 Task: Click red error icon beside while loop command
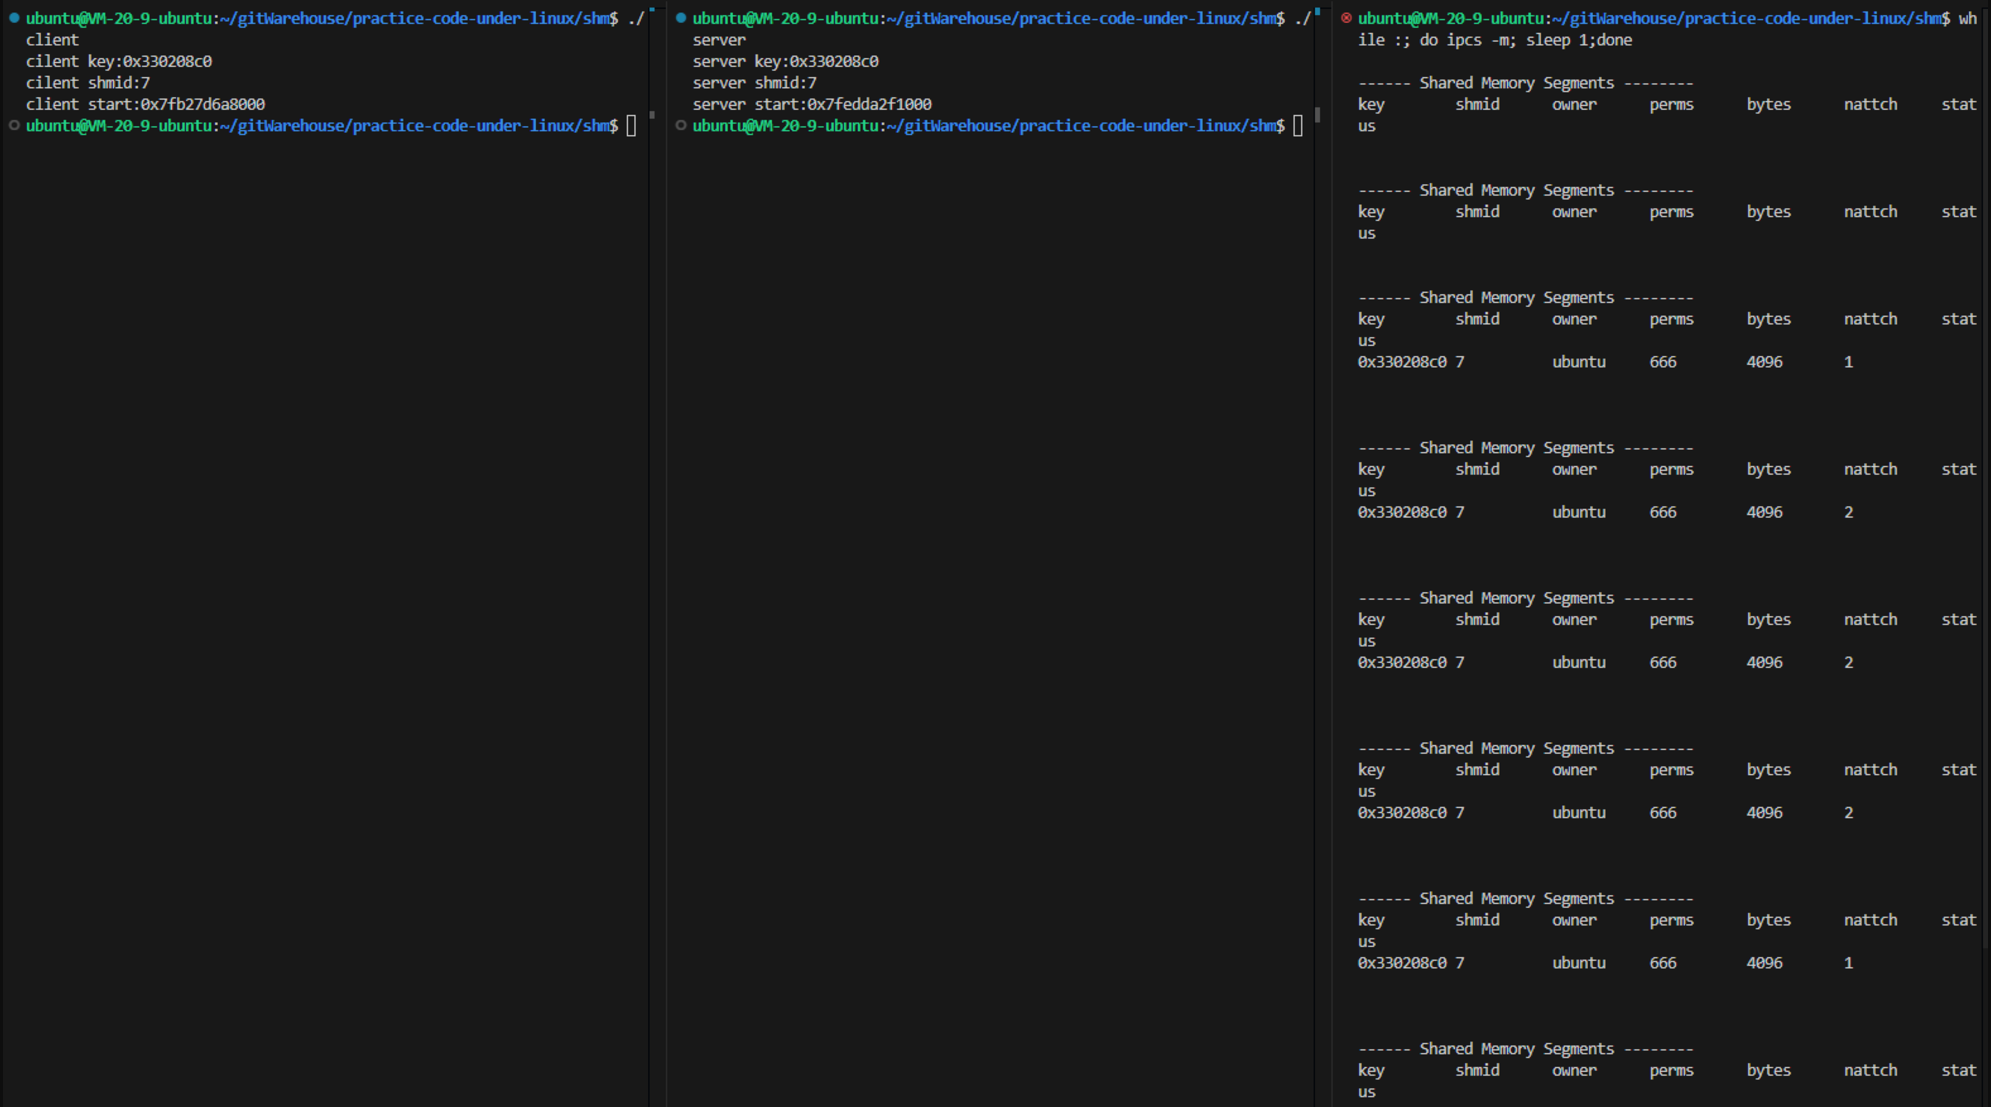(1346, 18)
